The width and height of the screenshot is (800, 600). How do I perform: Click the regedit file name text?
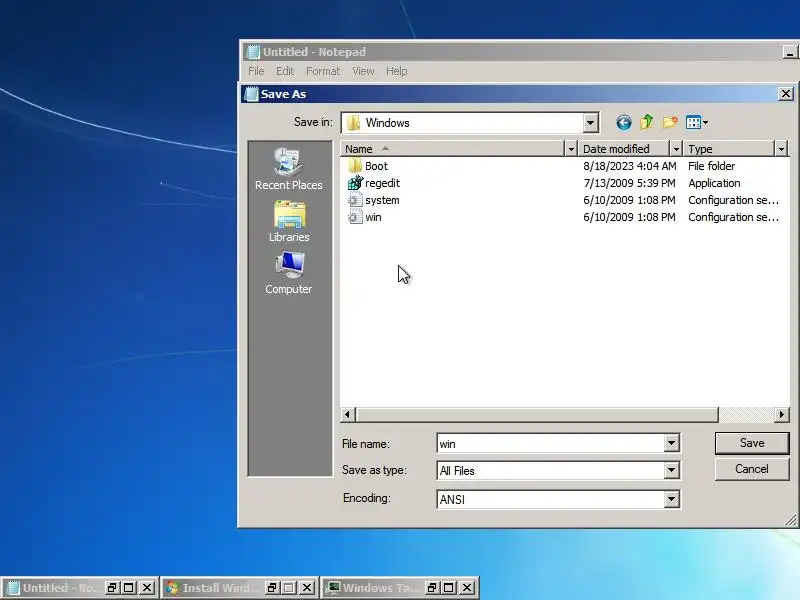[x=382, y=183]
